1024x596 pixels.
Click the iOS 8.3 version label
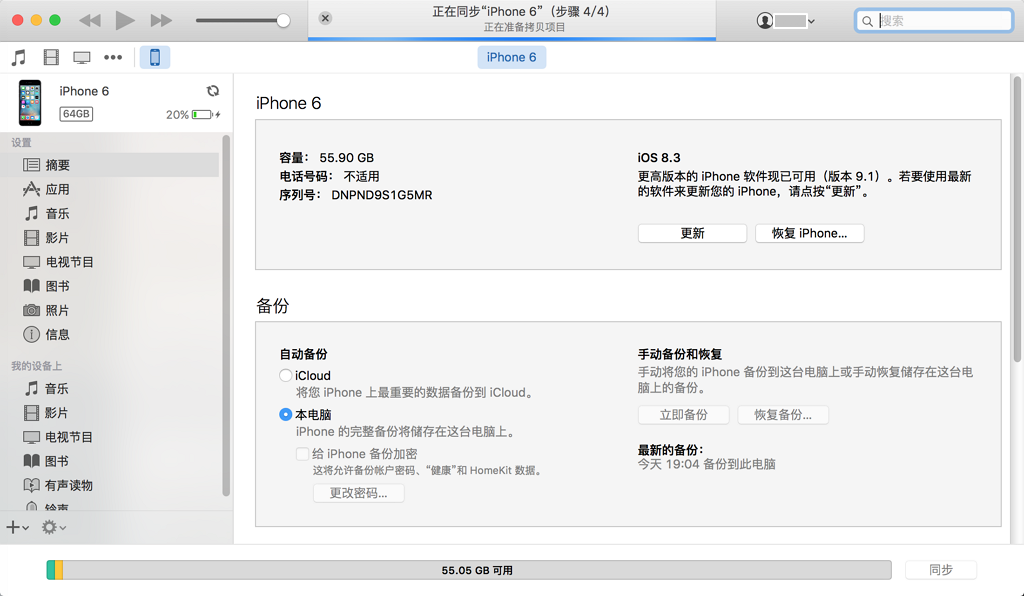[x=659, y=158]
